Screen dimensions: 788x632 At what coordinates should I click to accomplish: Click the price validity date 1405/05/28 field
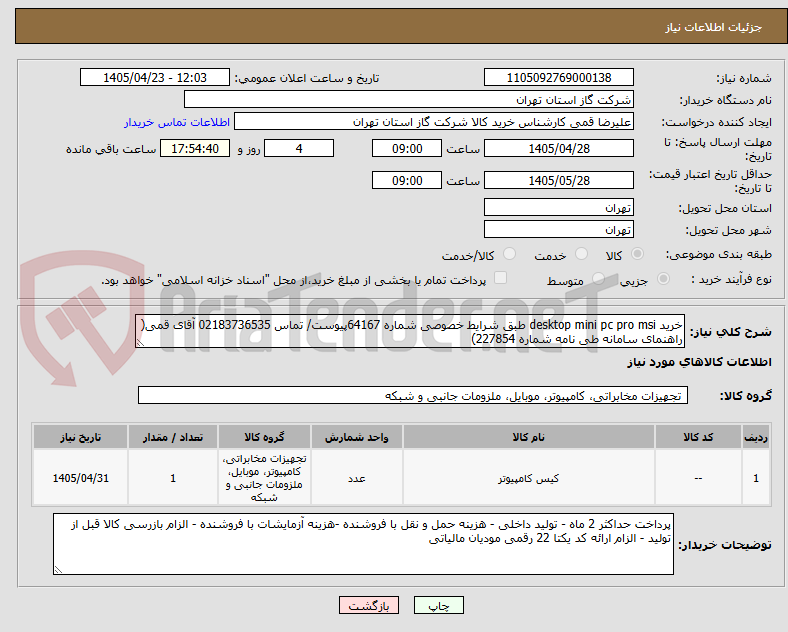tap(558, 180)
